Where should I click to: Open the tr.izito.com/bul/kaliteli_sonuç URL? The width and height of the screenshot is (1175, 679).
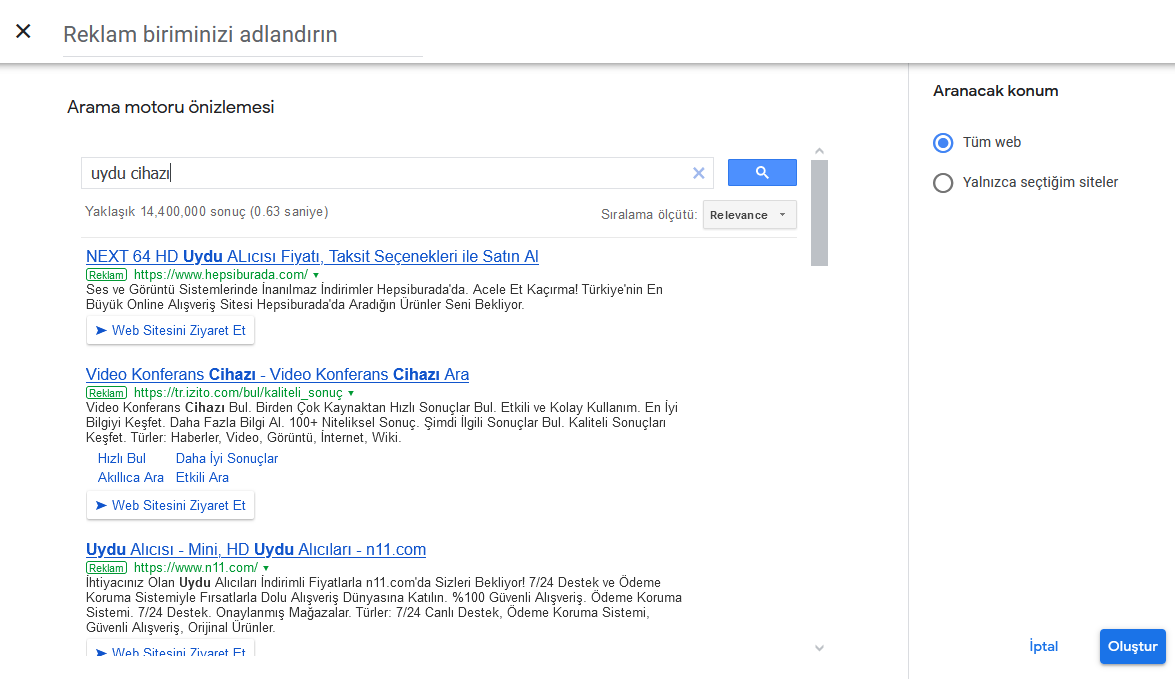point(238,393)
